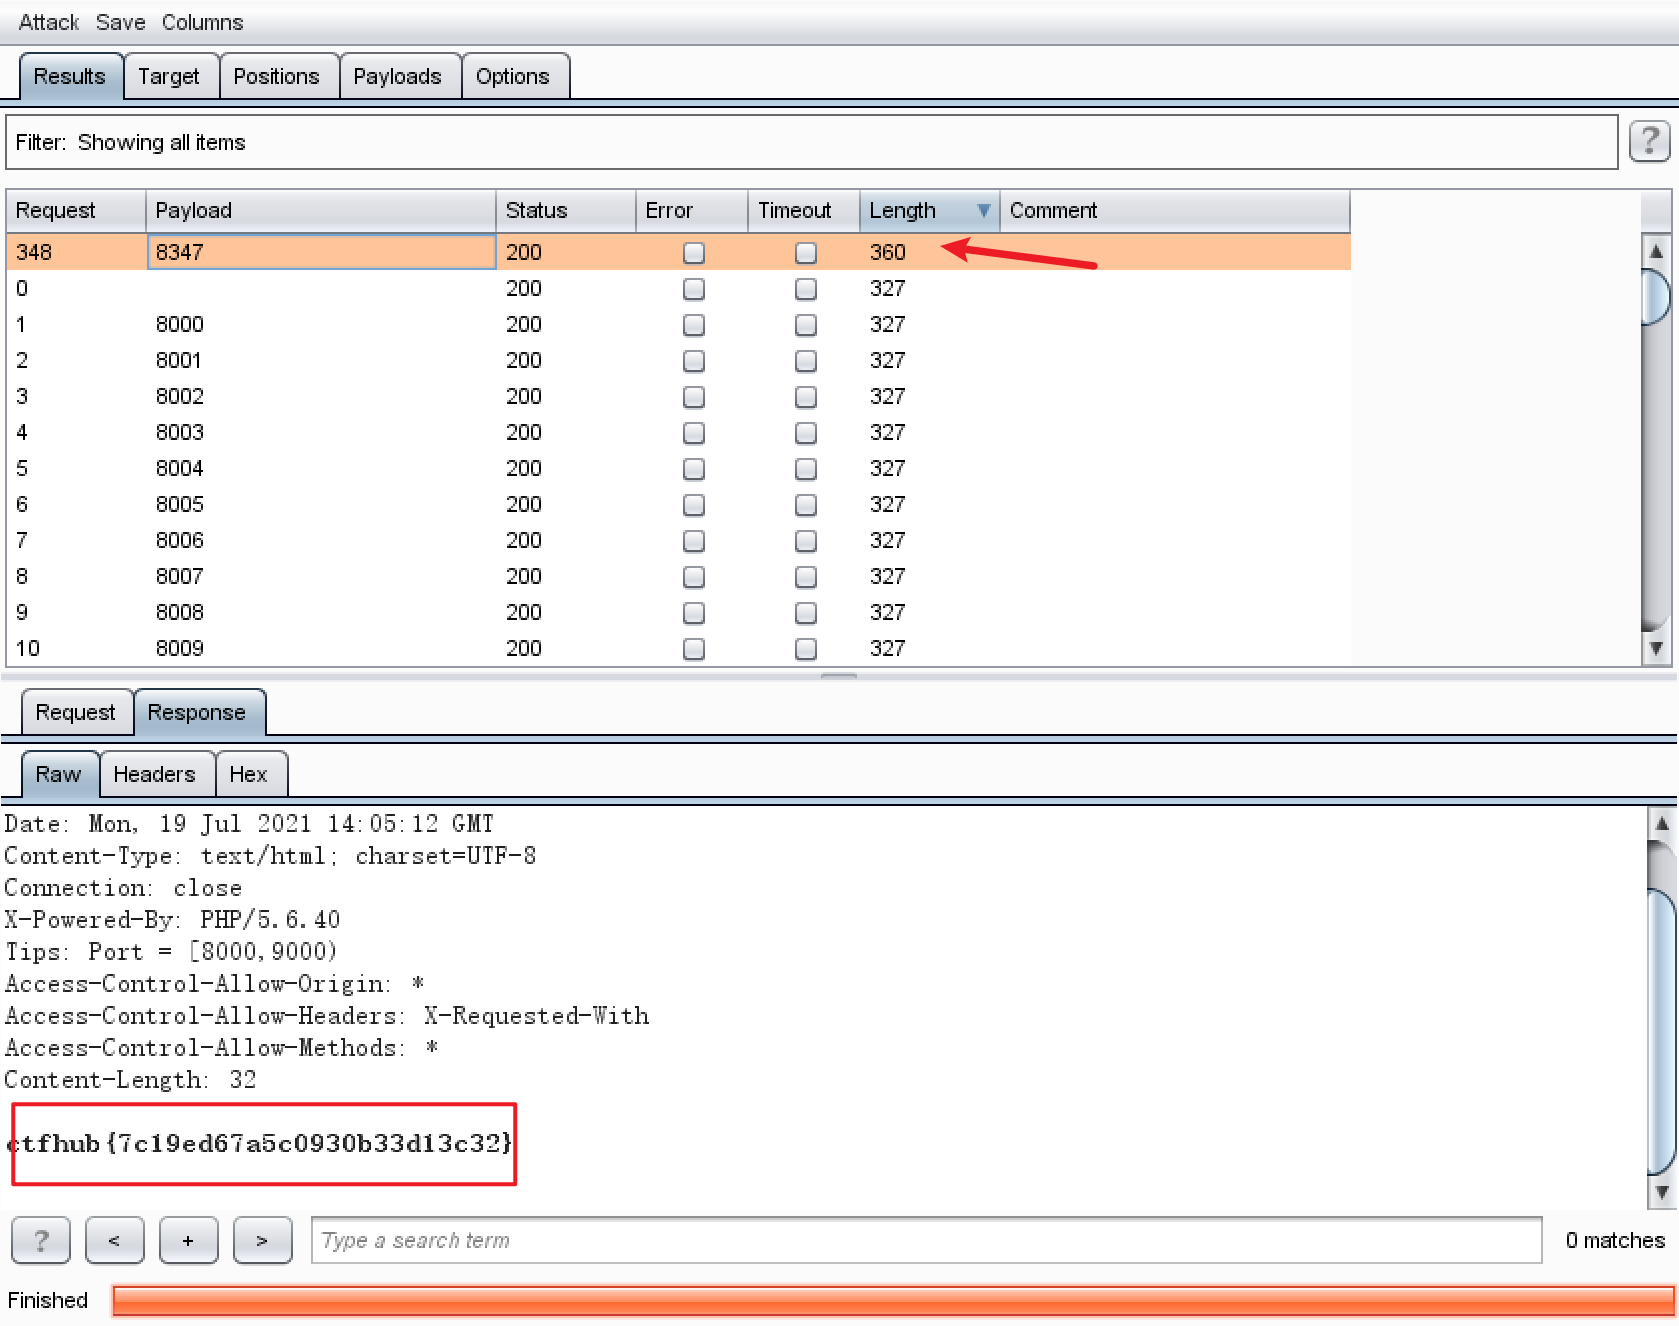Select payload cell 8347
Image resolution: width=1679 pixels, height=1326 pixels.
coord(321,252)
